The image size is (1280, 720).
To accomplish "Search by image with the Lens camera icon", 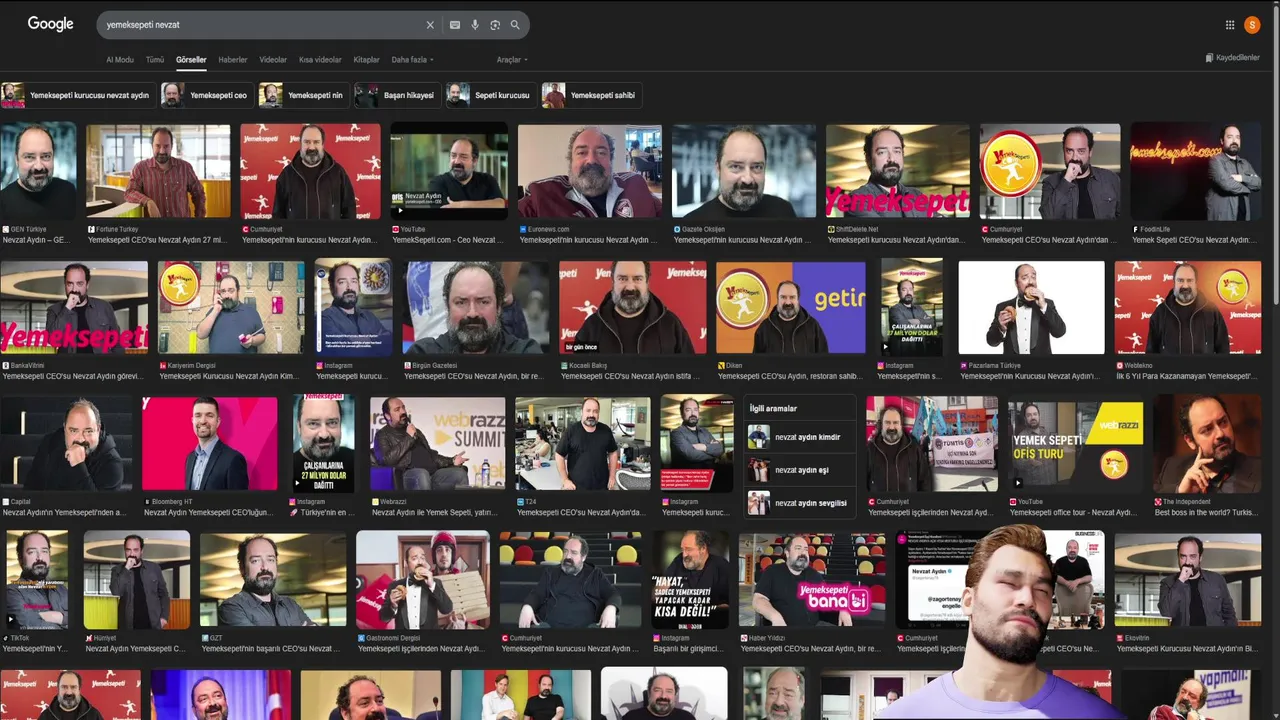I will (x=495, y=25).
